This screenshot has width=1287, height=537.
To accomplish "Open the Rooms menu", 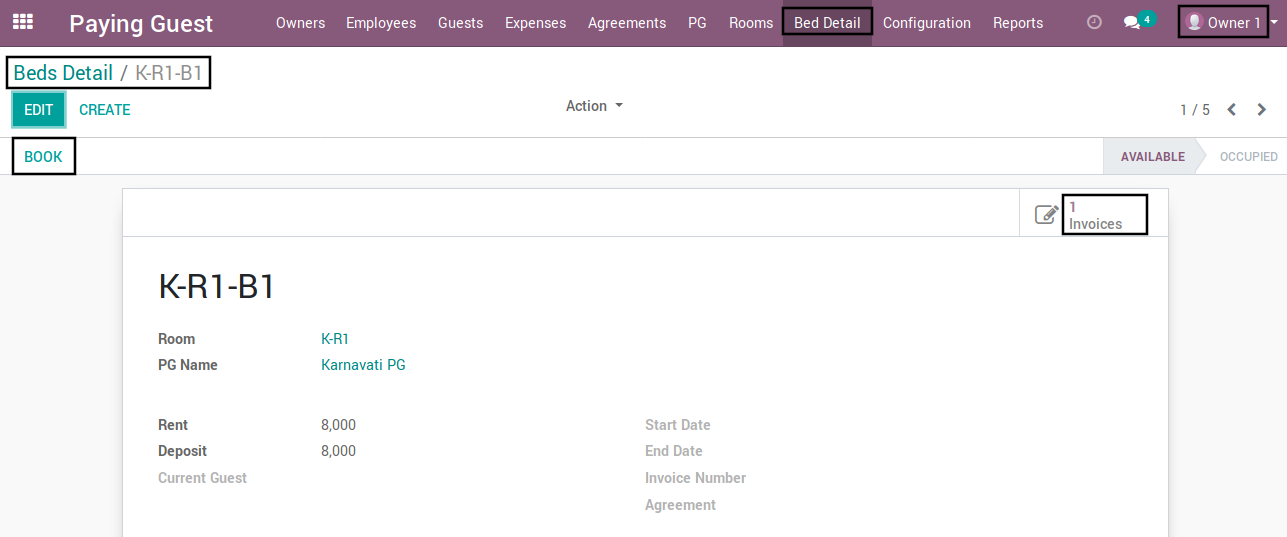I will [751, 23].
